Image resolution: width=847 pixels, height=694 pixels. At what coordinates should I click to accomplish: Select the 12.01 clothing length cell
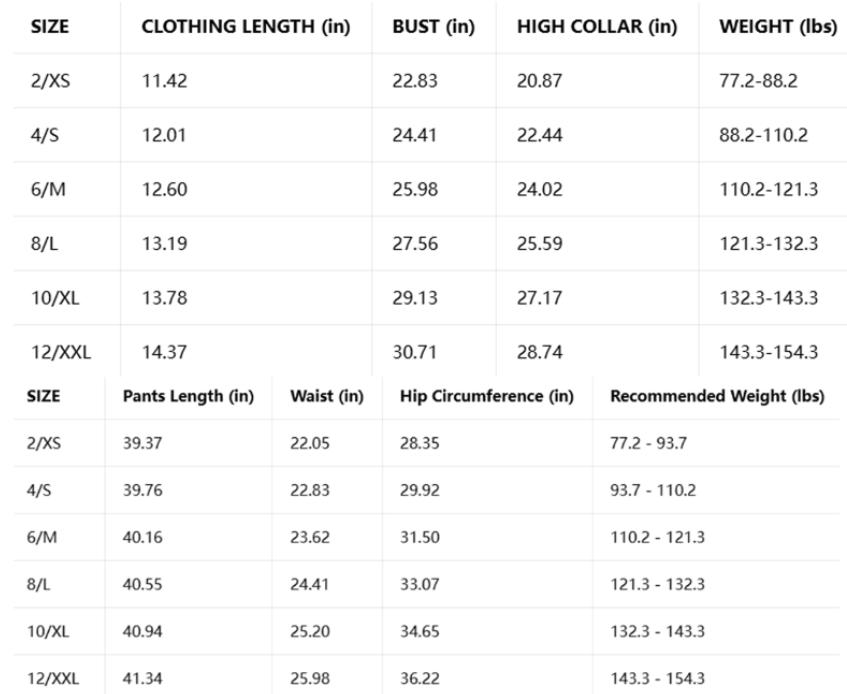[x=164, y=135]
